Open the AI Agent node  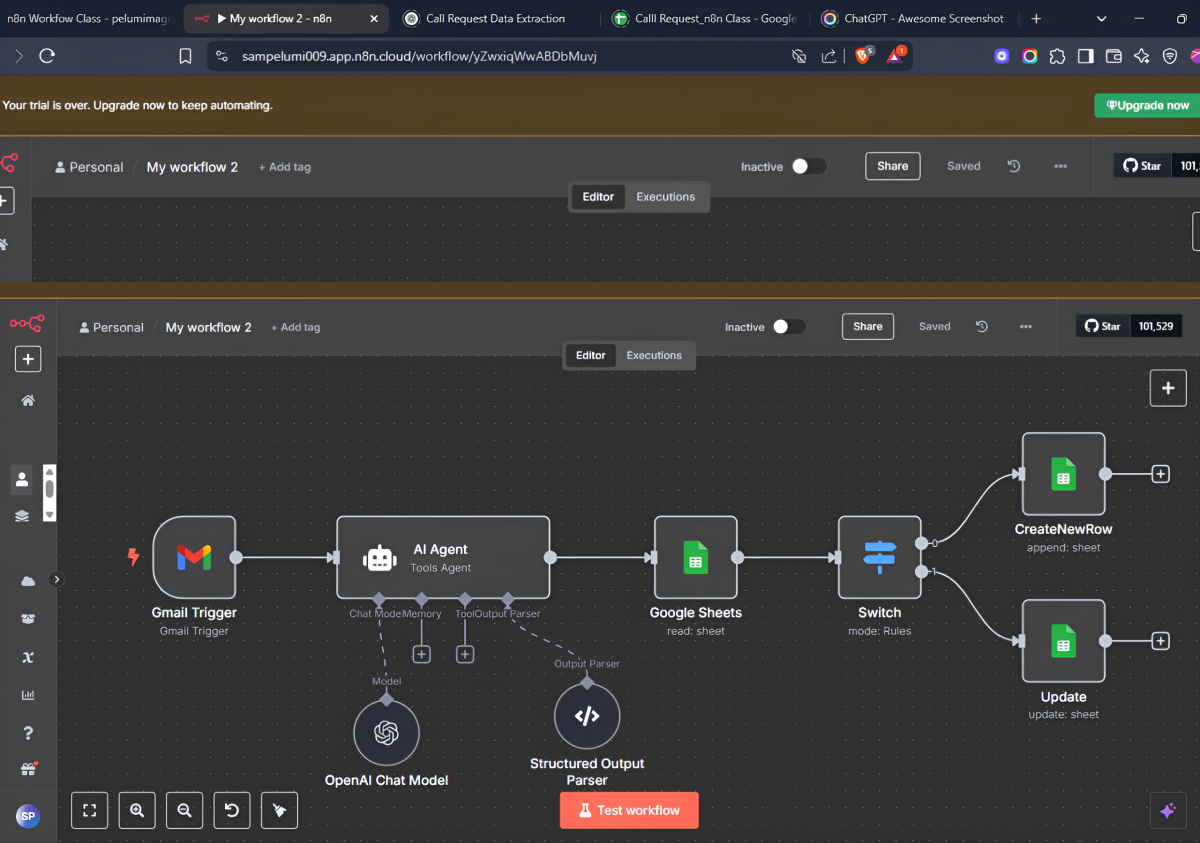(x=443, y=557)
